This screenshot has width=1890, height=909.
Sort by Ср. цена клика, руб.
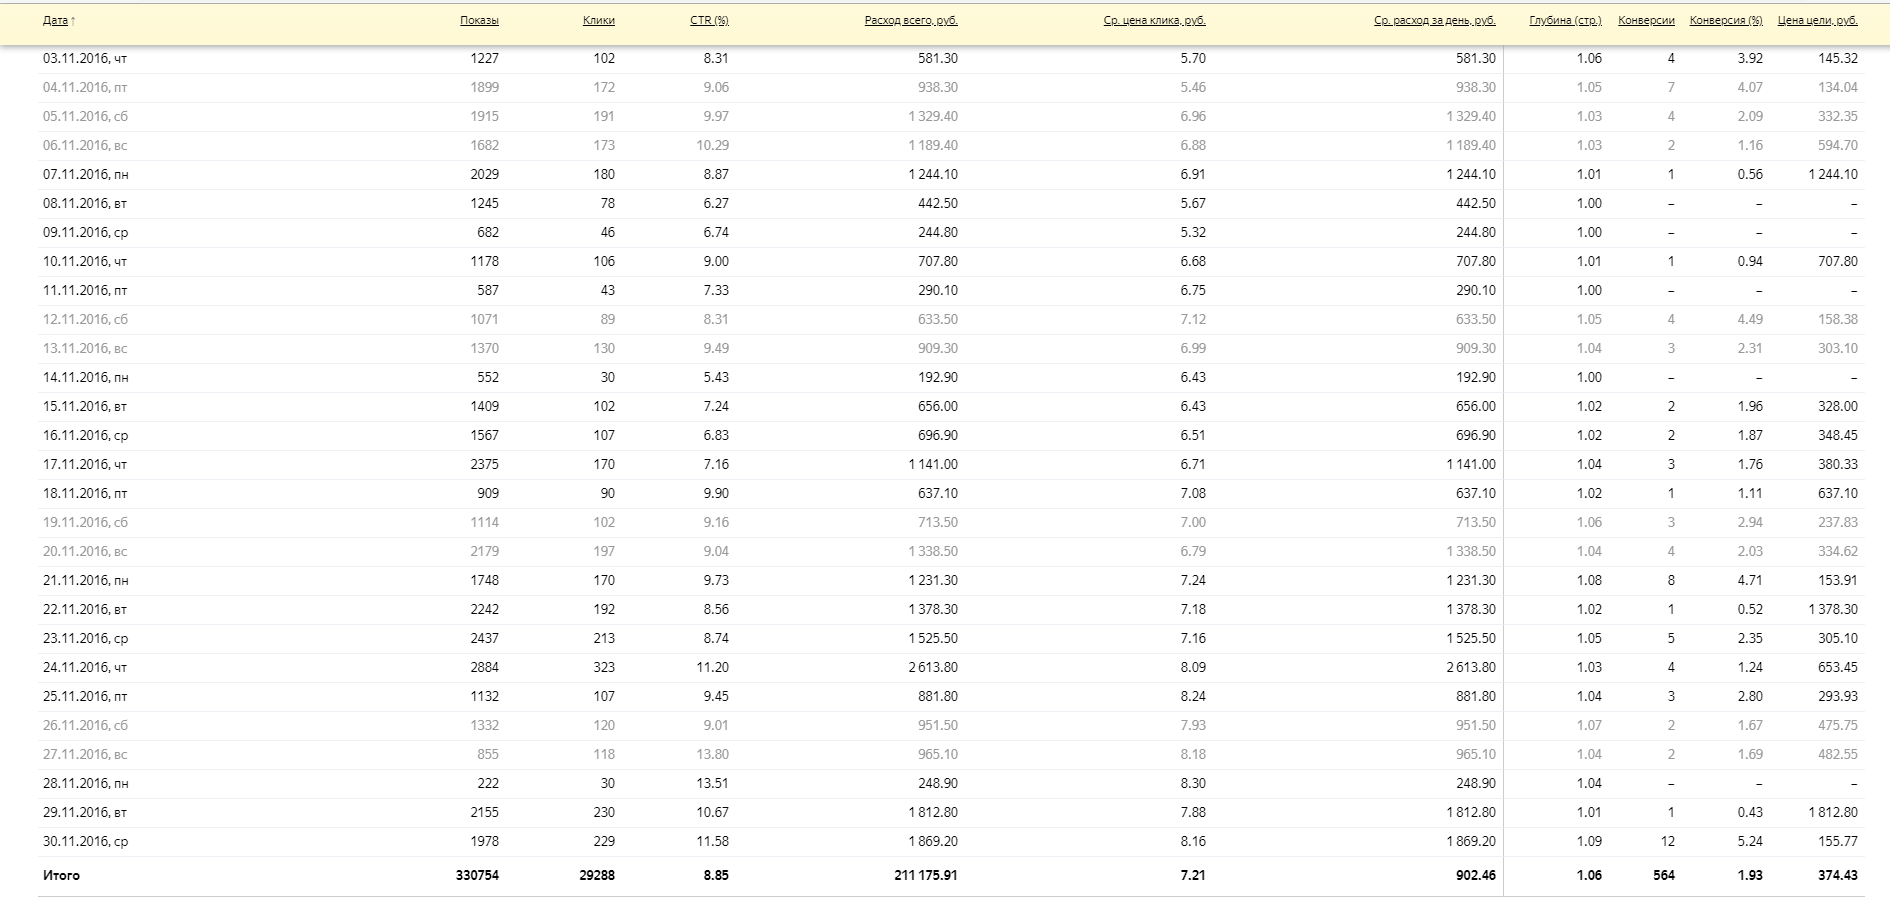(1154, 20)
